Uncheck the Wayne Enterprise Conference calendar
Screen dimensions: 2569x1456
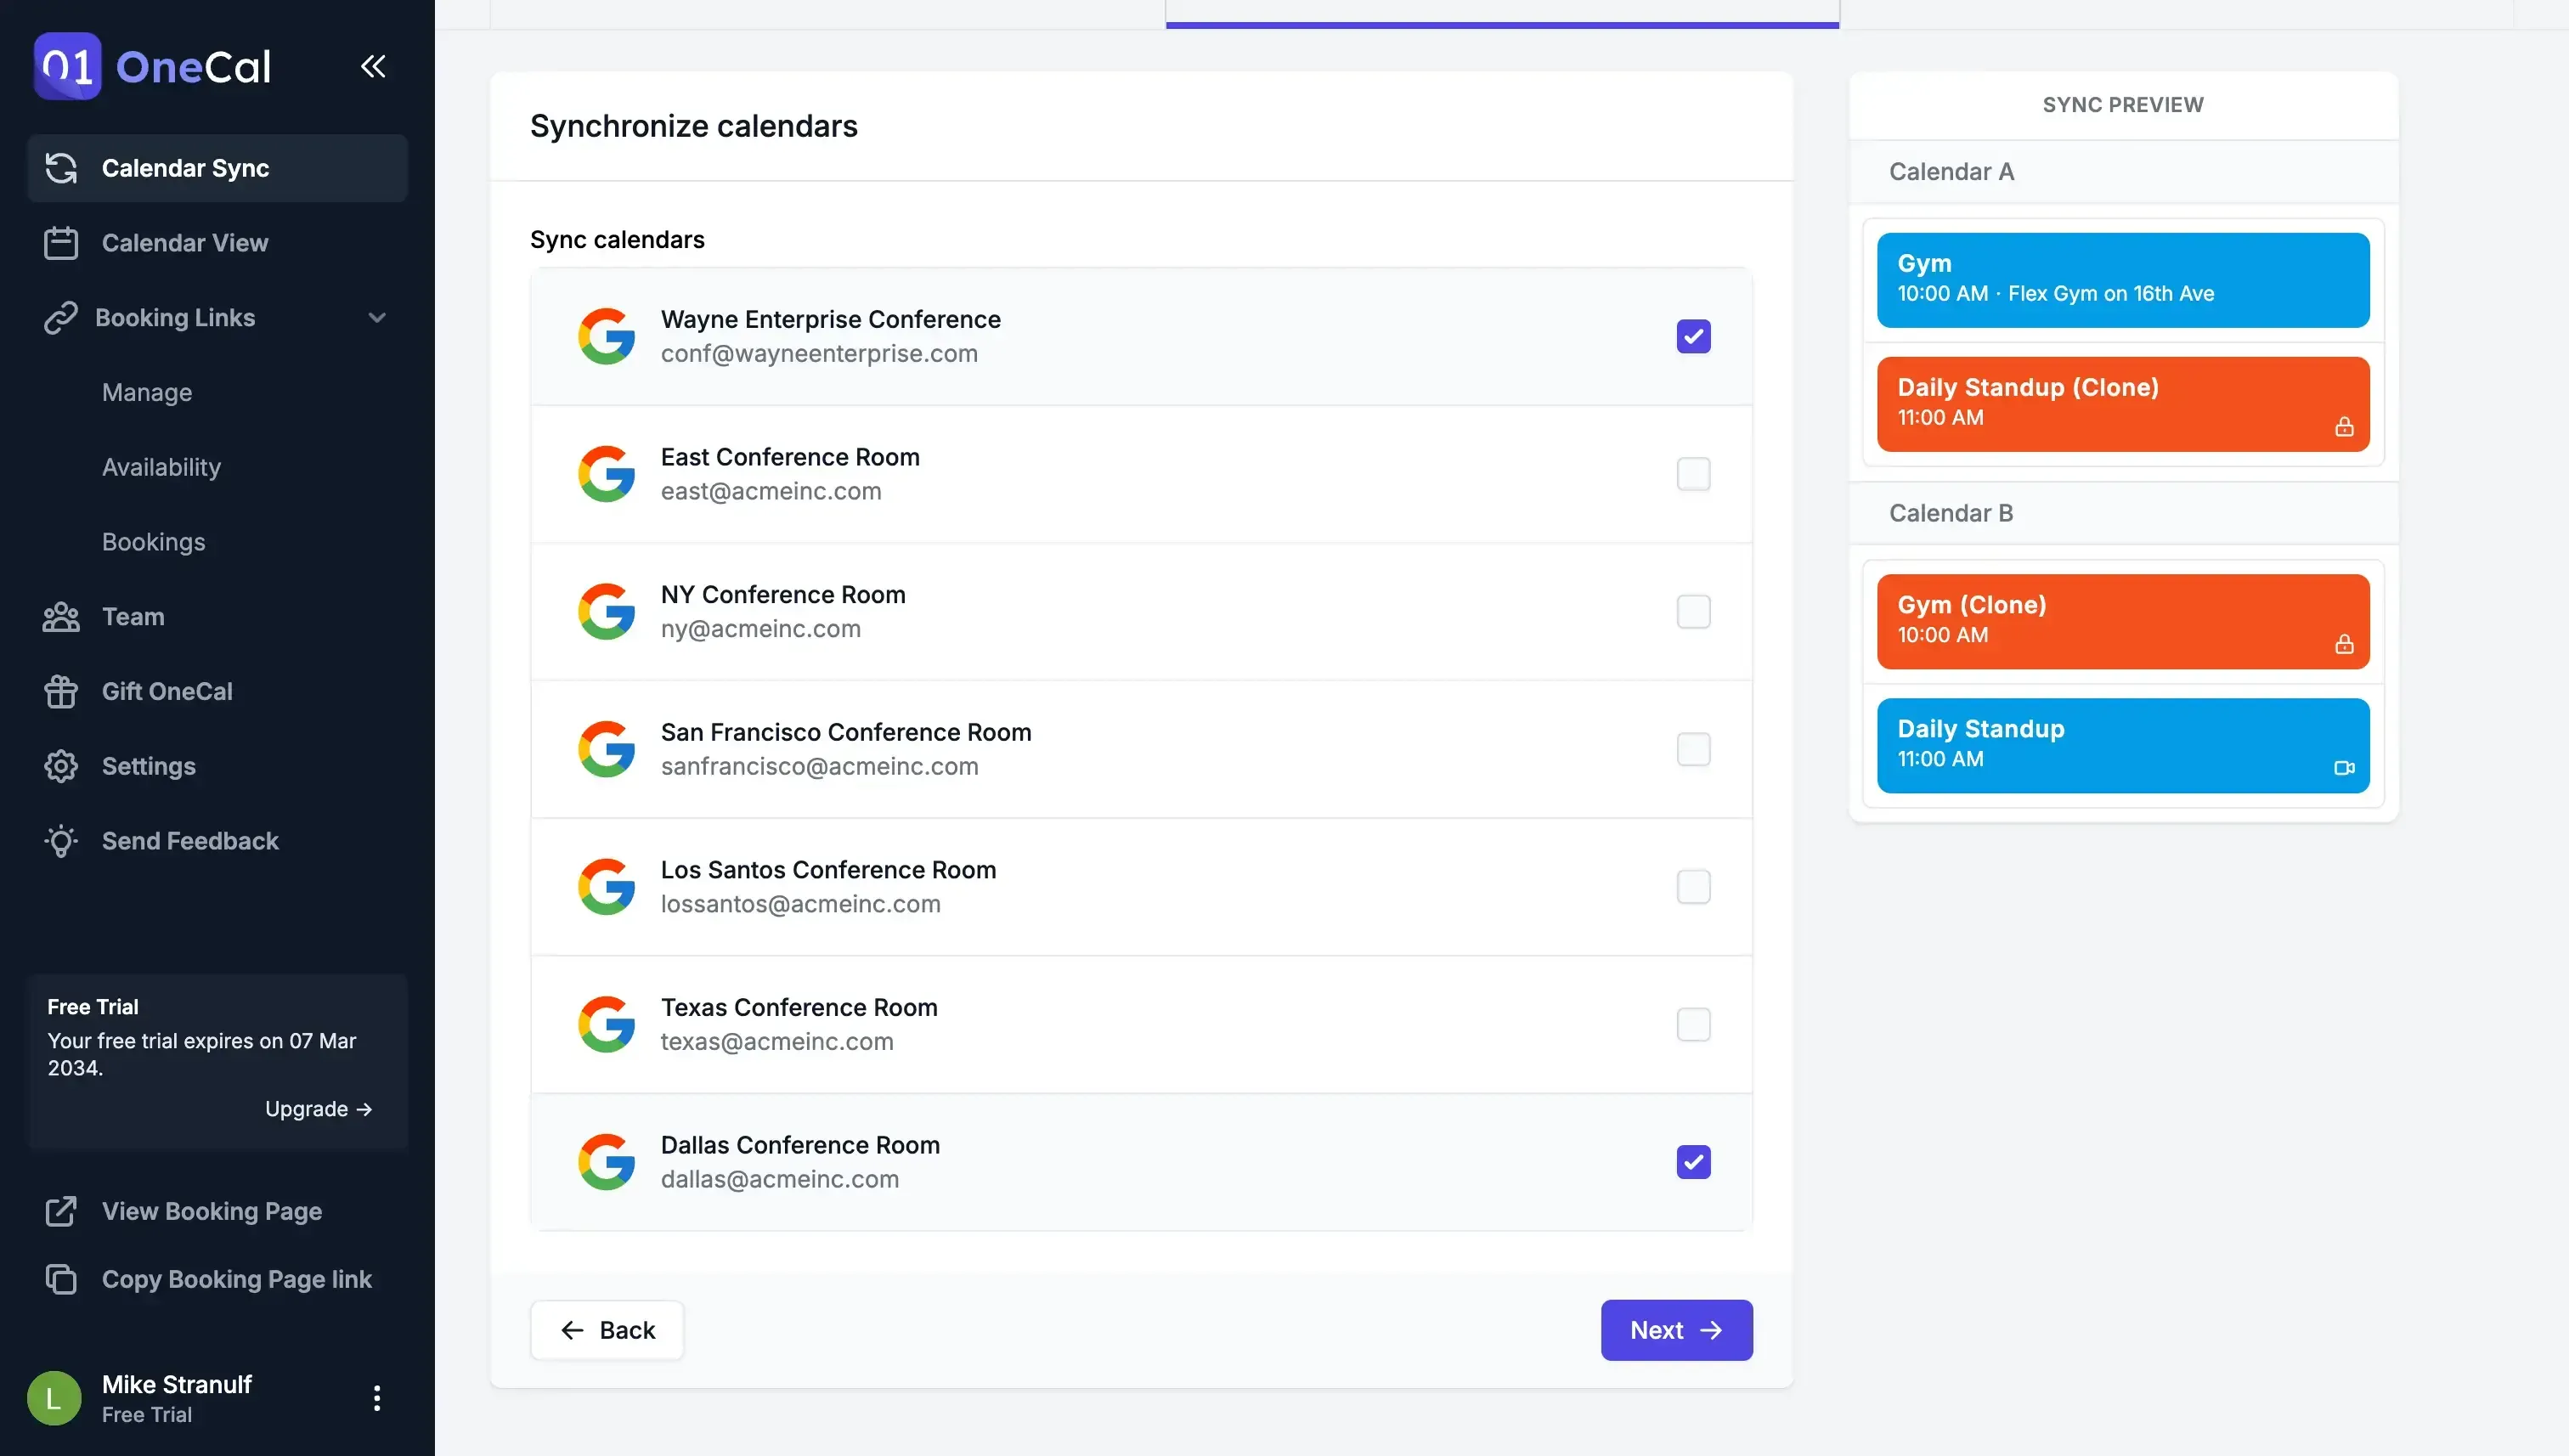click(x=1692, y=336)
